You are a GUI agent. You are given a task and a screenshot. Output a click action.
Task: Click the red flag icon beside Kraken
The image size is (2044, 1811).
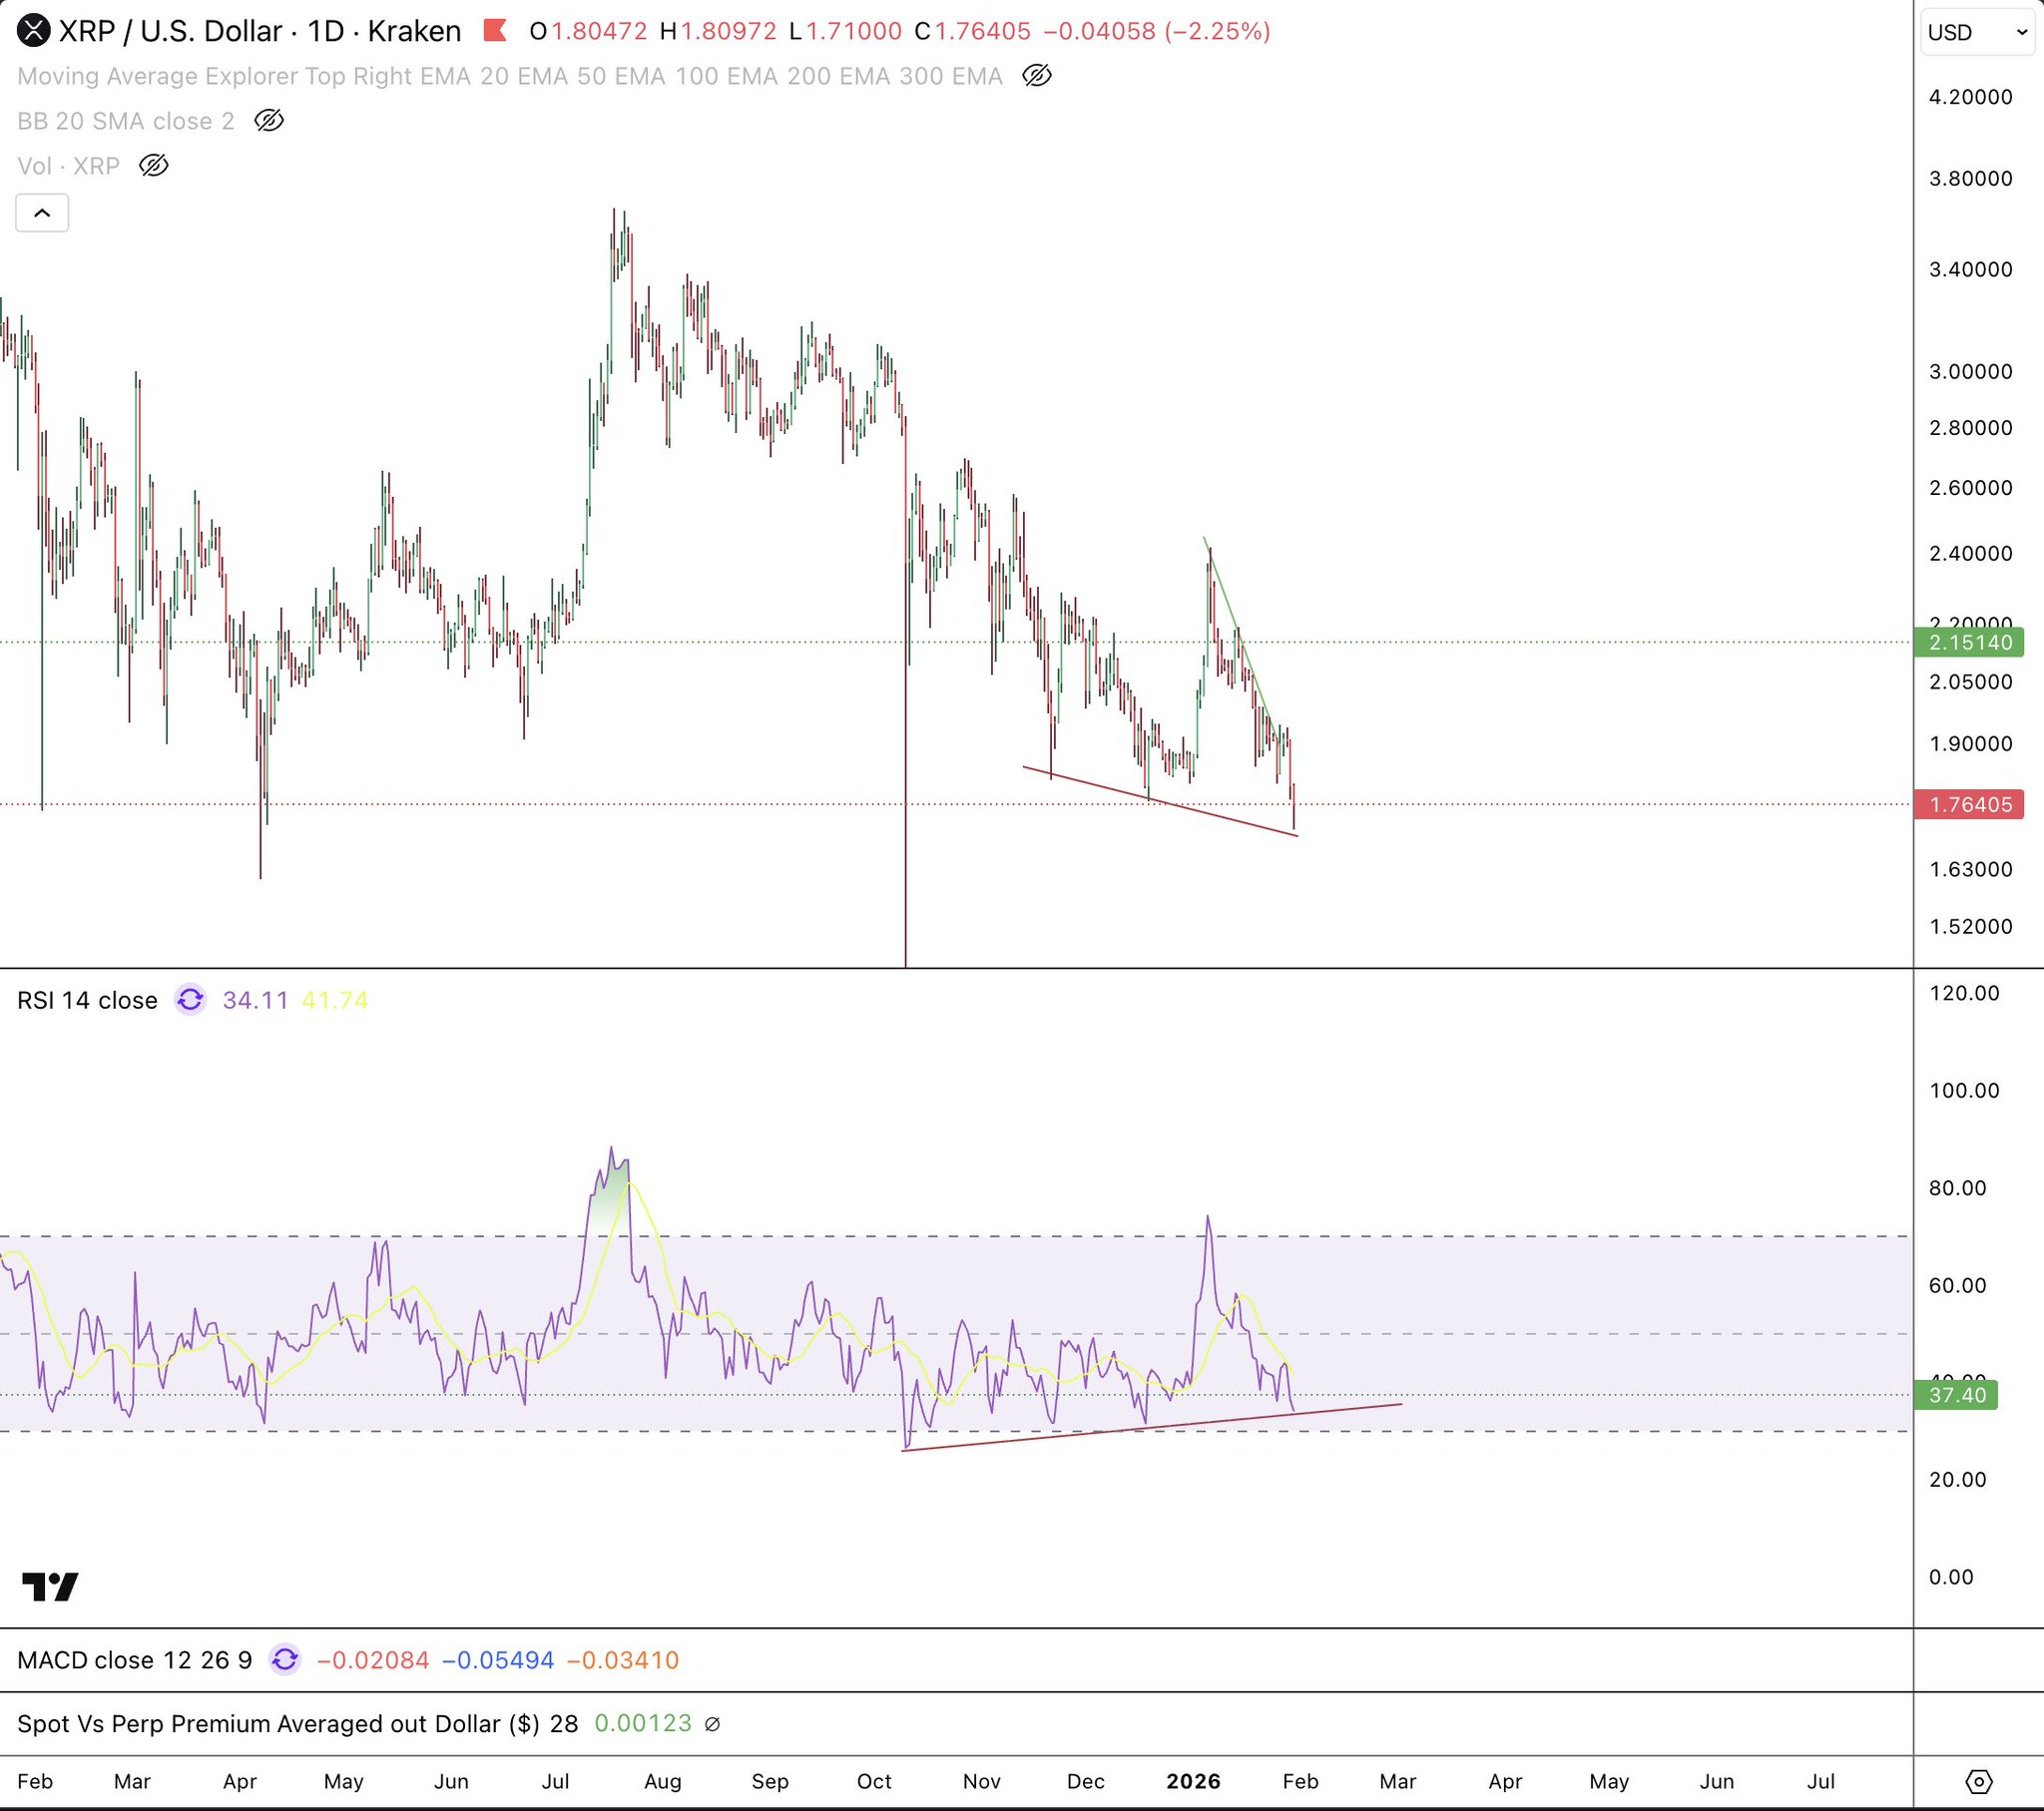pos(494,31)
